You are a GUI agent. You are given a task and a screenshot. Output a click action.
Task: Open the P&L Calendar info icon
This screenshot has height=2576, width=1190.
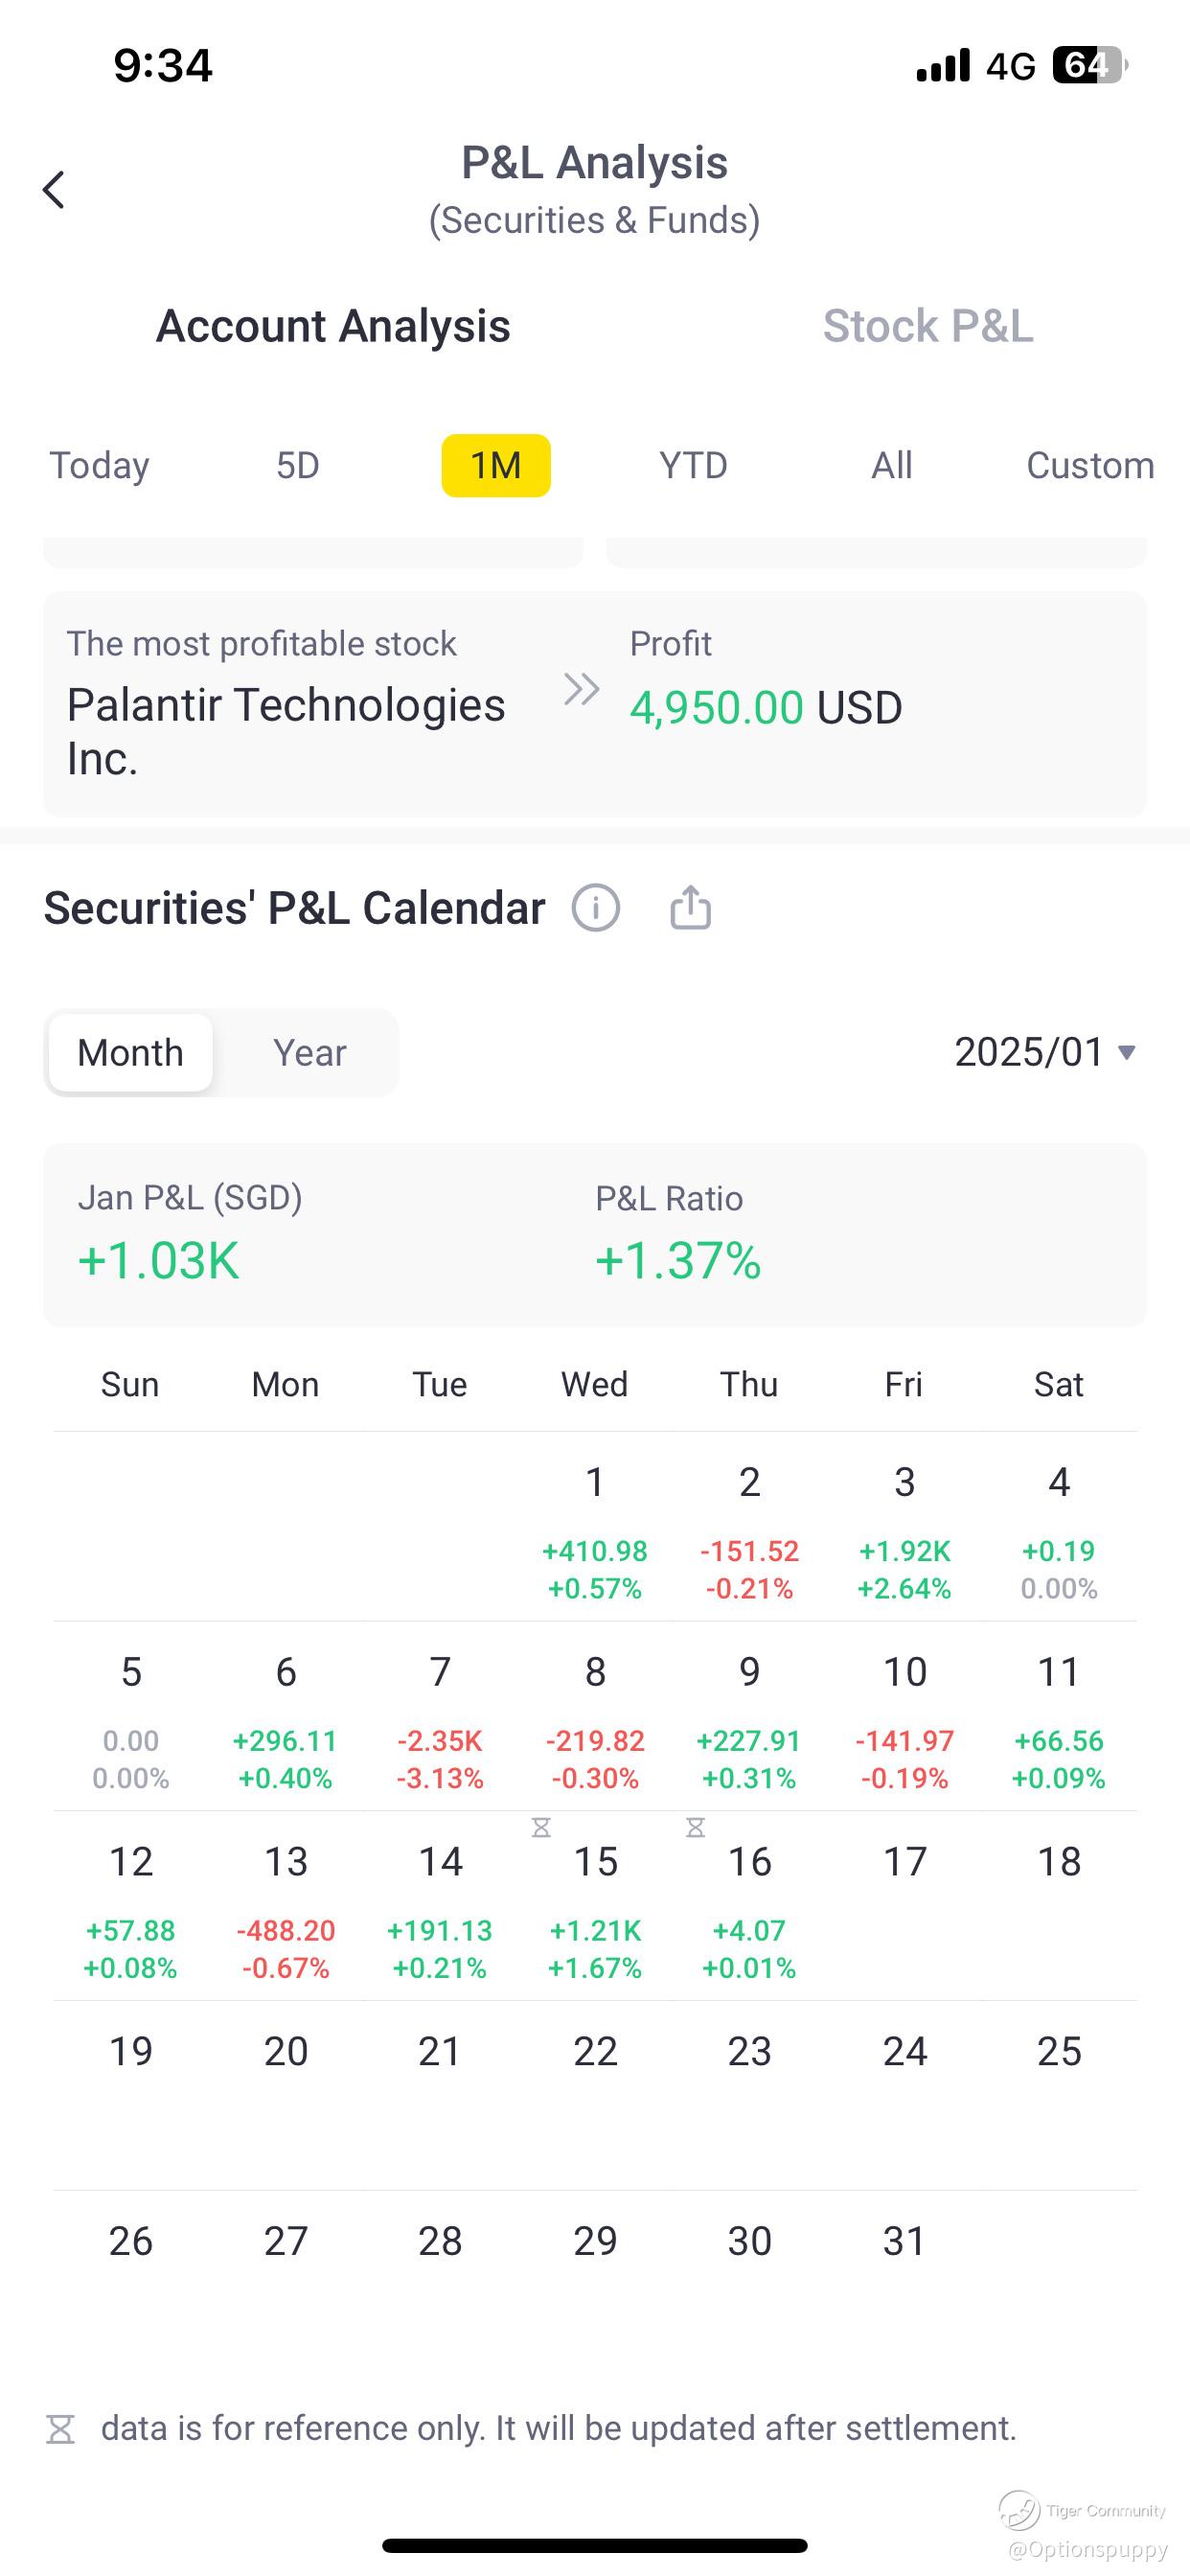(x=596, y=908)
